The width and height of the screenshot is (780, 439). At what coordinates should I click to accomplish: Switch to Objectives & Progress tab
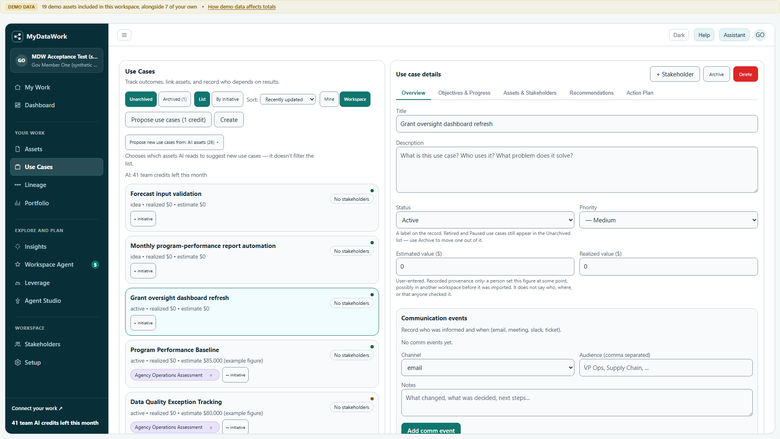coord(464,93)
